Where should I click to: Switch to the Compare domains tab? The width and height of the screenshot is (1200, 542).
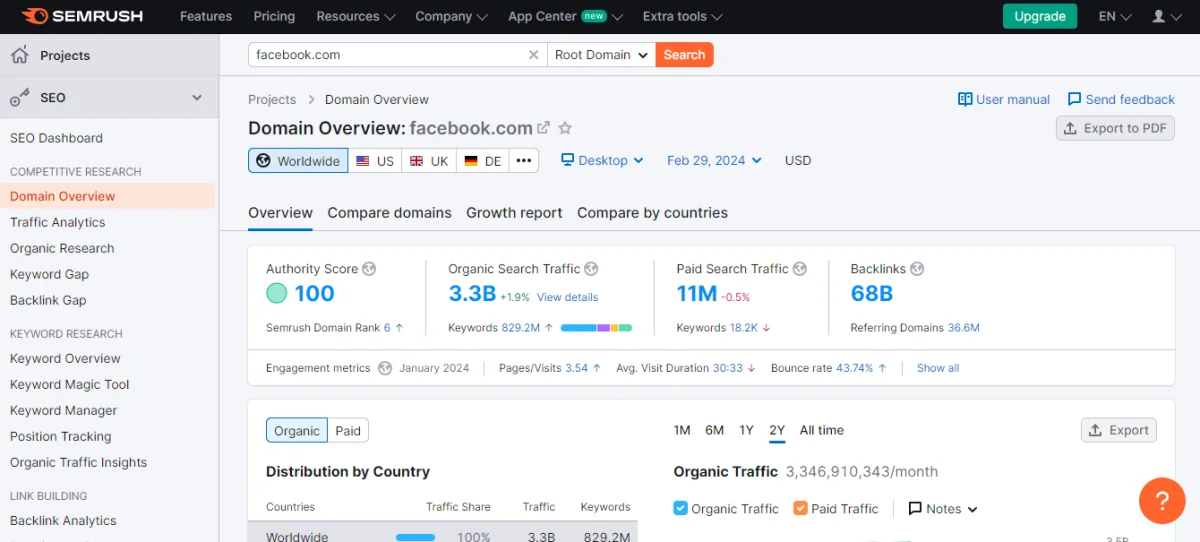point(389,213)
